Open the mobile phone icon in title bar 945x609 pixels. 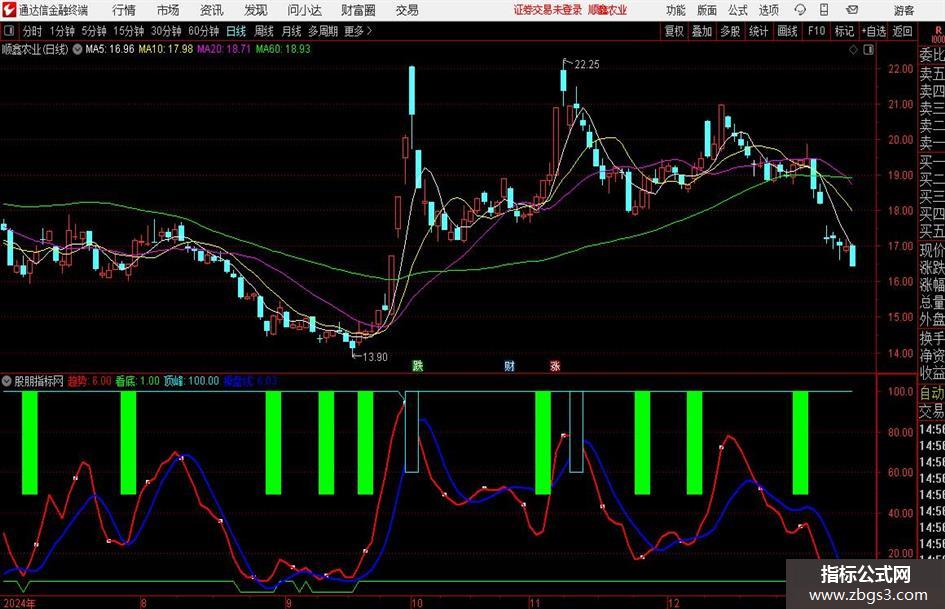(824, 10)
